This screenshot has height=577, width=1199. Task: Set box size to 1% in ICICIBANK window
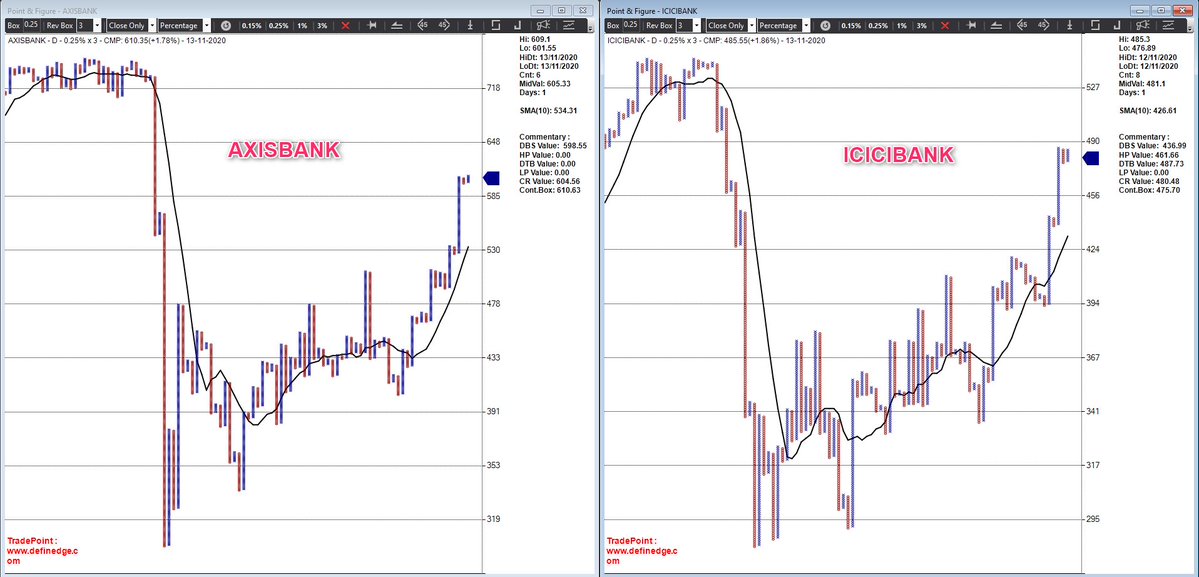click(x=902, y=25)
